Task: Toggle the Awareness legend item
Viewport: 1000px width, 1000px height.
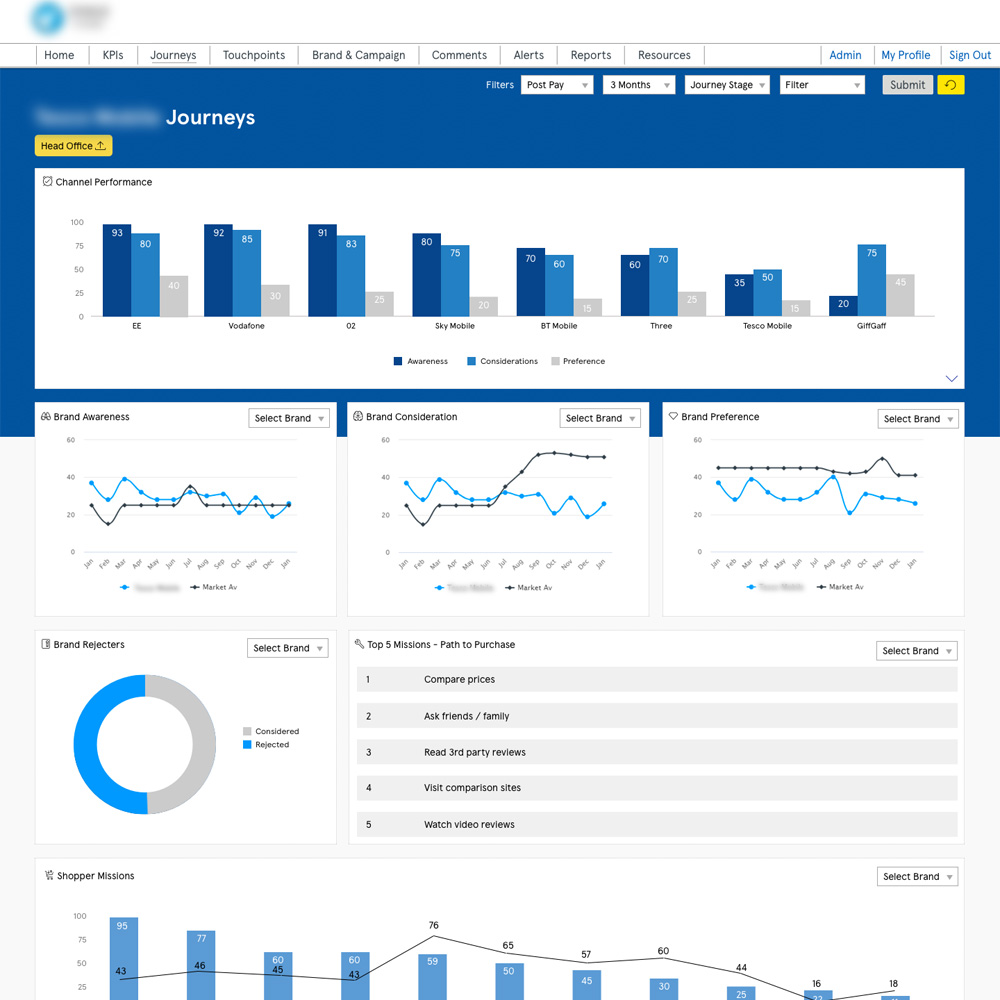Action: 421,361
